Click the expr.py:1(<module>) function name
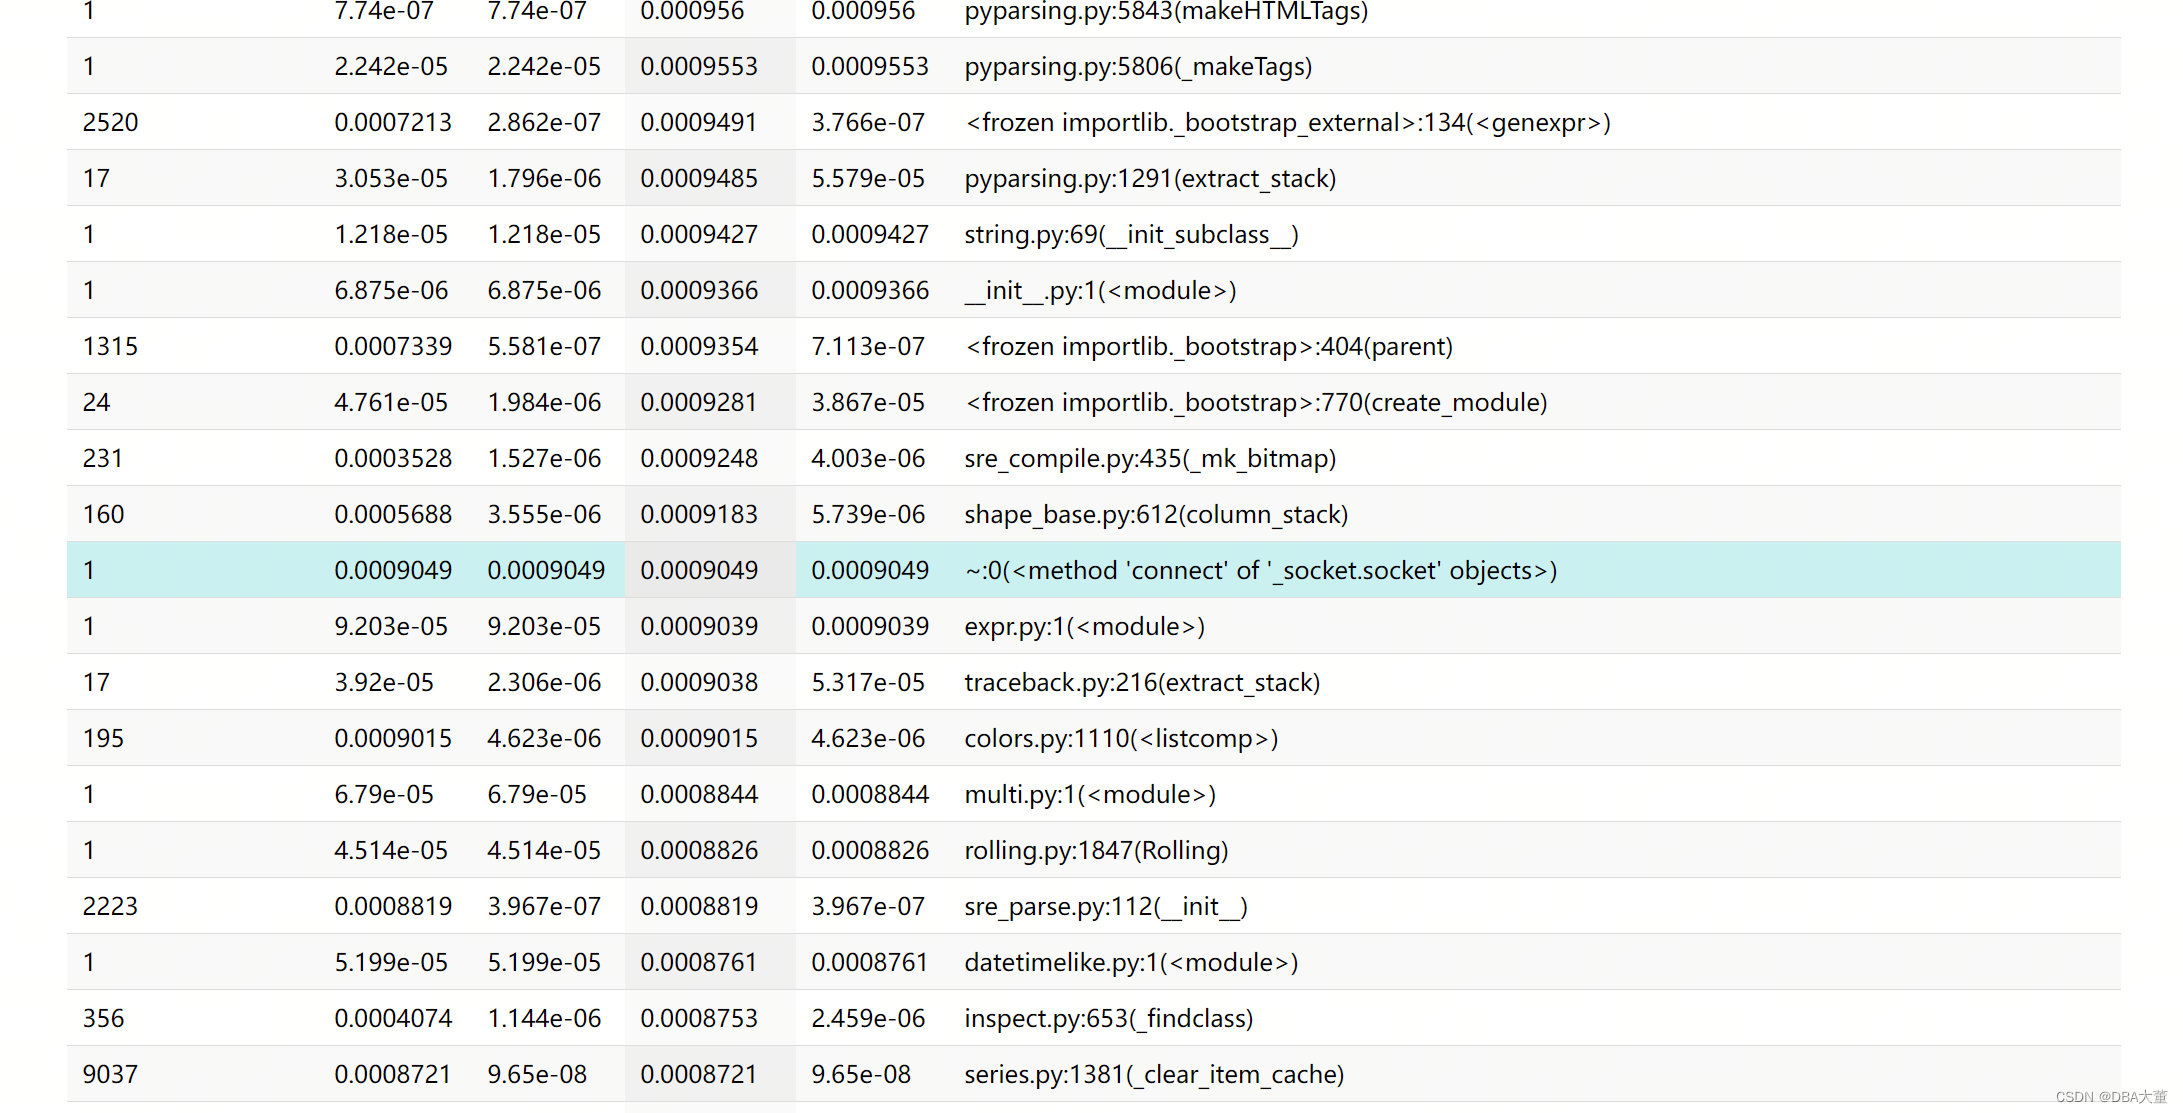 pyautogui.click(x=1084, y=626)
